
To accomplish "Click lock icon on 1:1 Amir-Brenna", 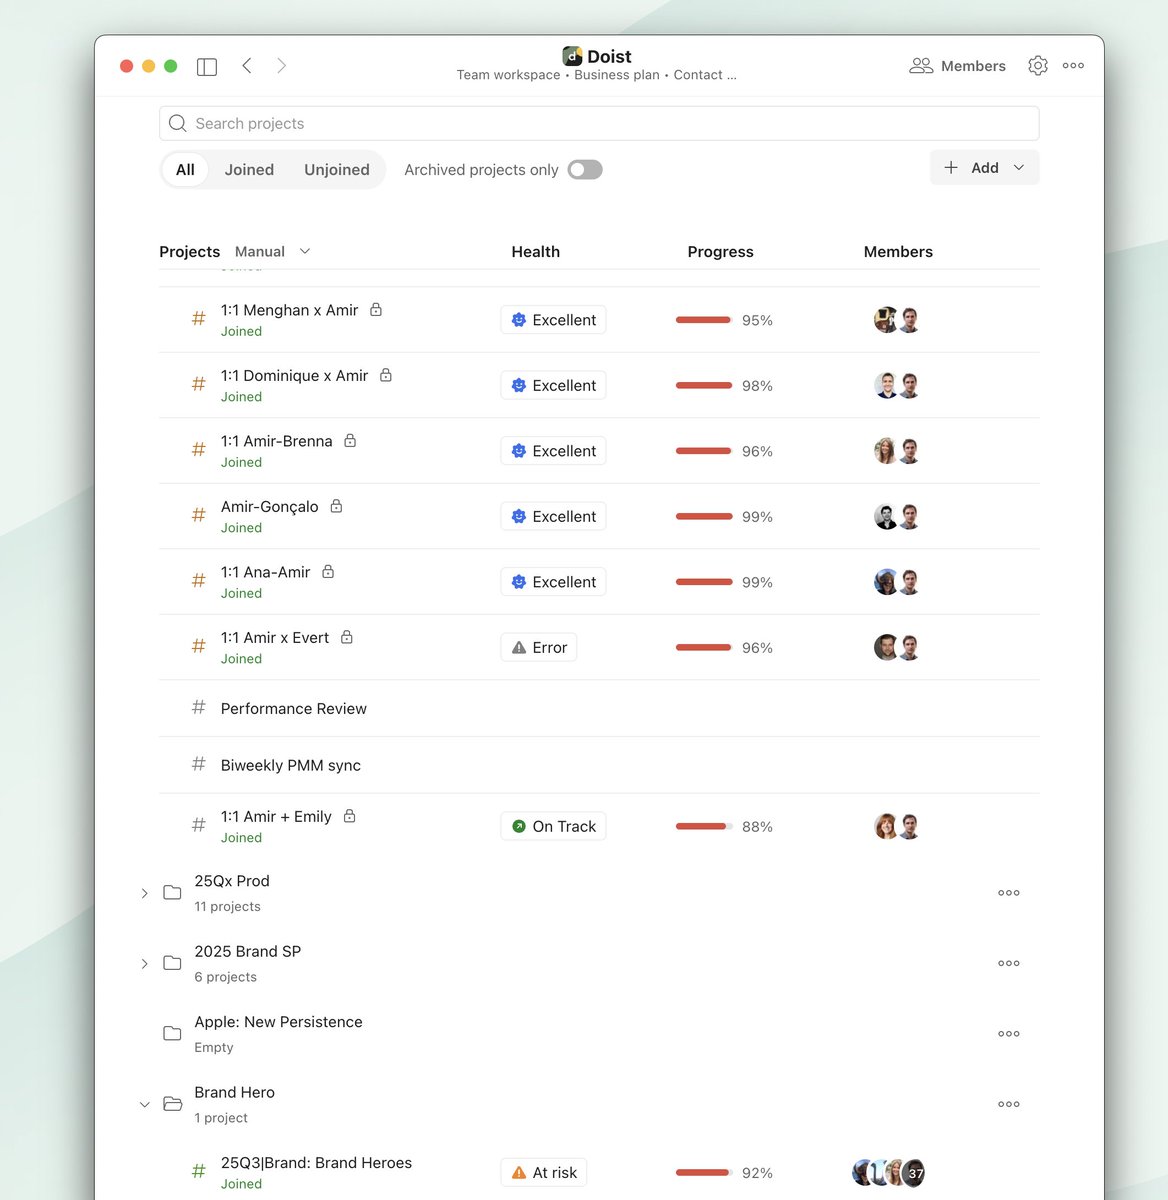I will [x=350, y=441].
